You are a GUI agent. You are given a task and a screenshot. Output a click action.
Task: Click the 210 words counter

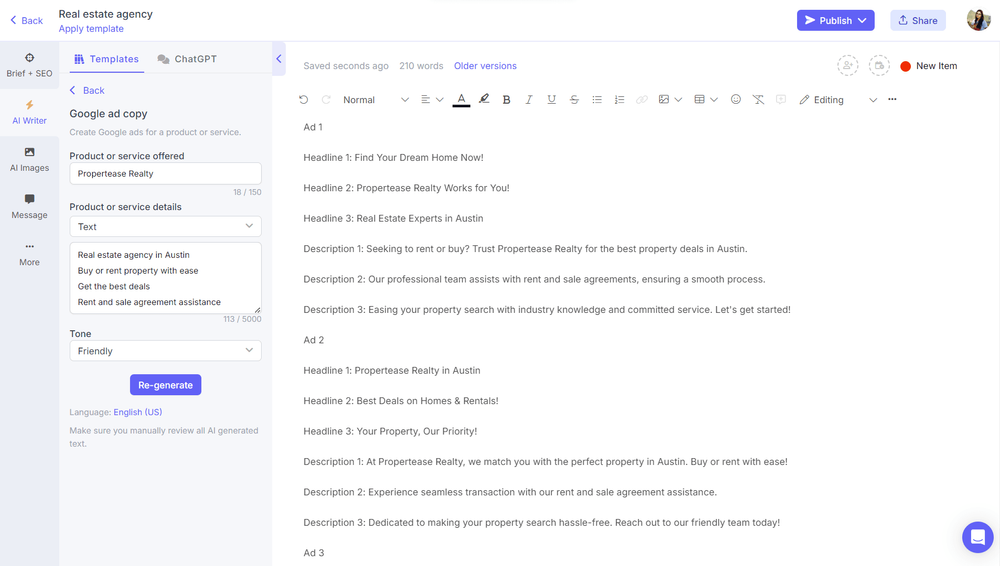(x=421, y=66)
